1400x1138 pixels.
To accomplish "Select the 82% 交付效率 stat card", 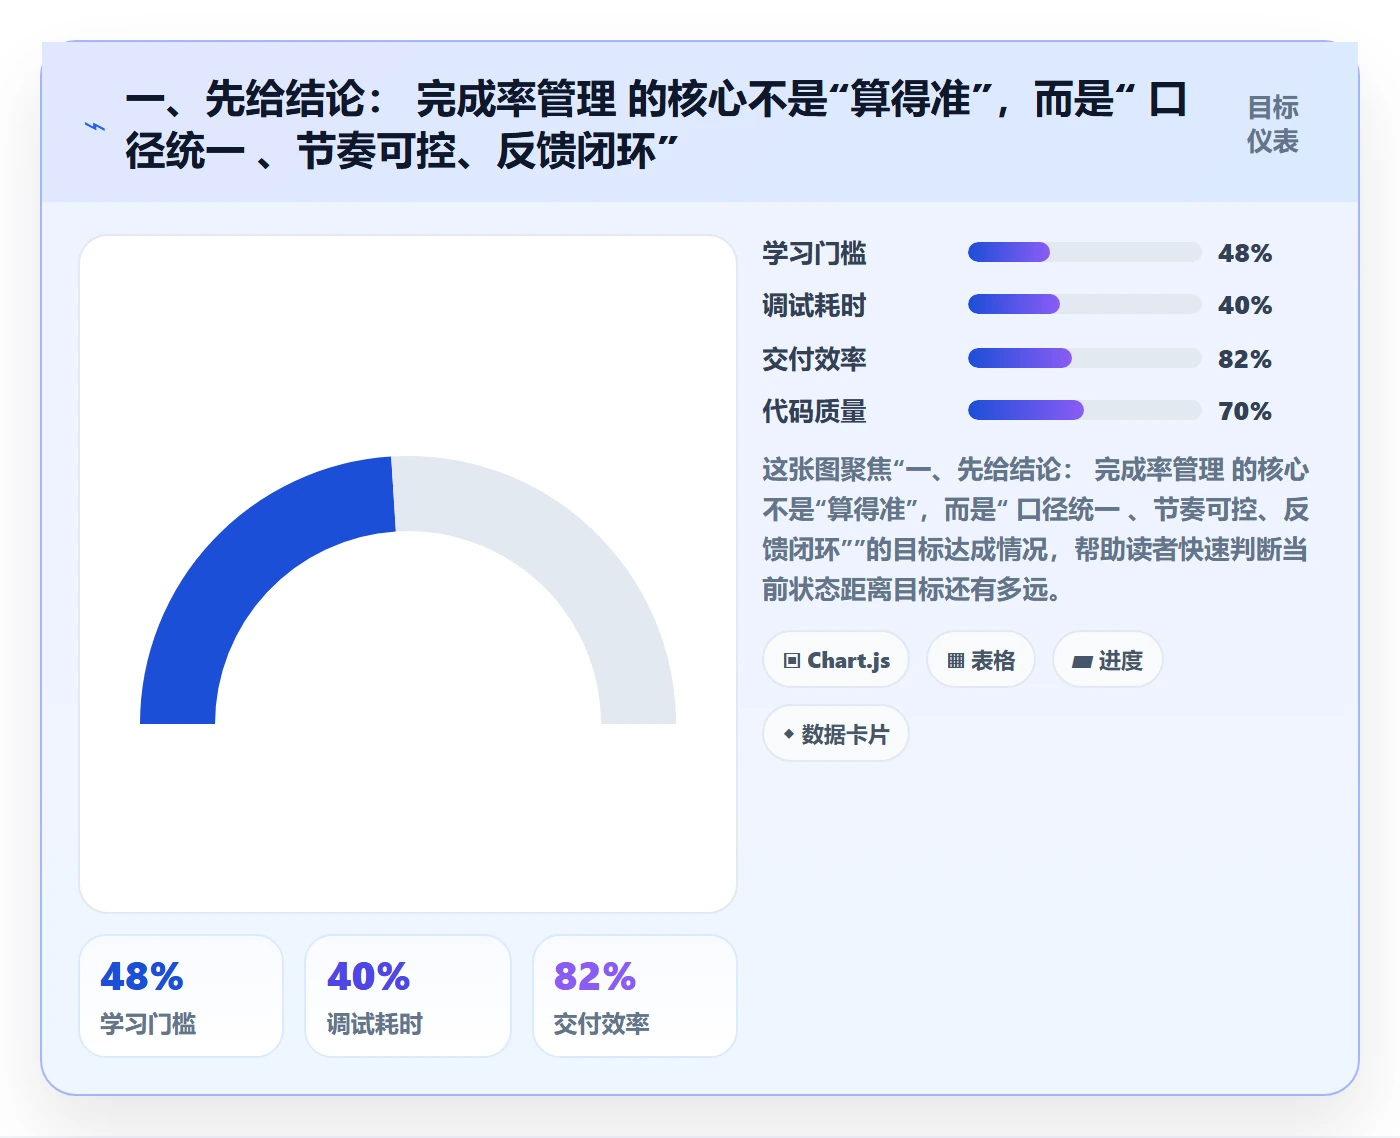I will (x=635, y=996).
